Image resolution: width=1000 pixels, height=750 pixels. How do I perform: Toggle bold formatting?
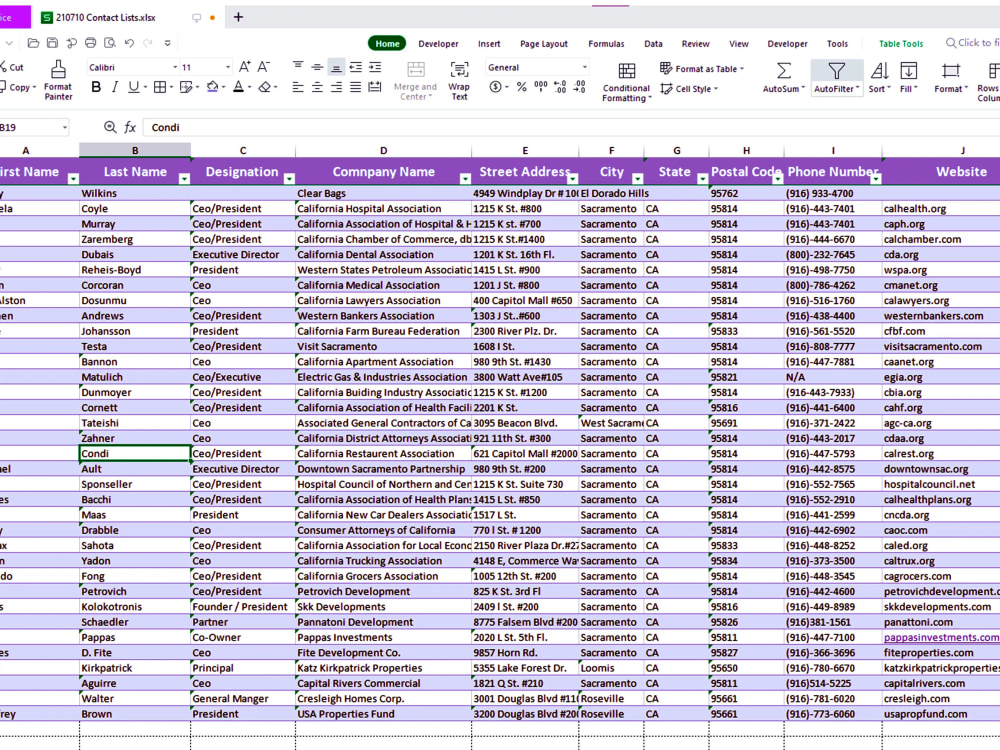click(96, 87)
